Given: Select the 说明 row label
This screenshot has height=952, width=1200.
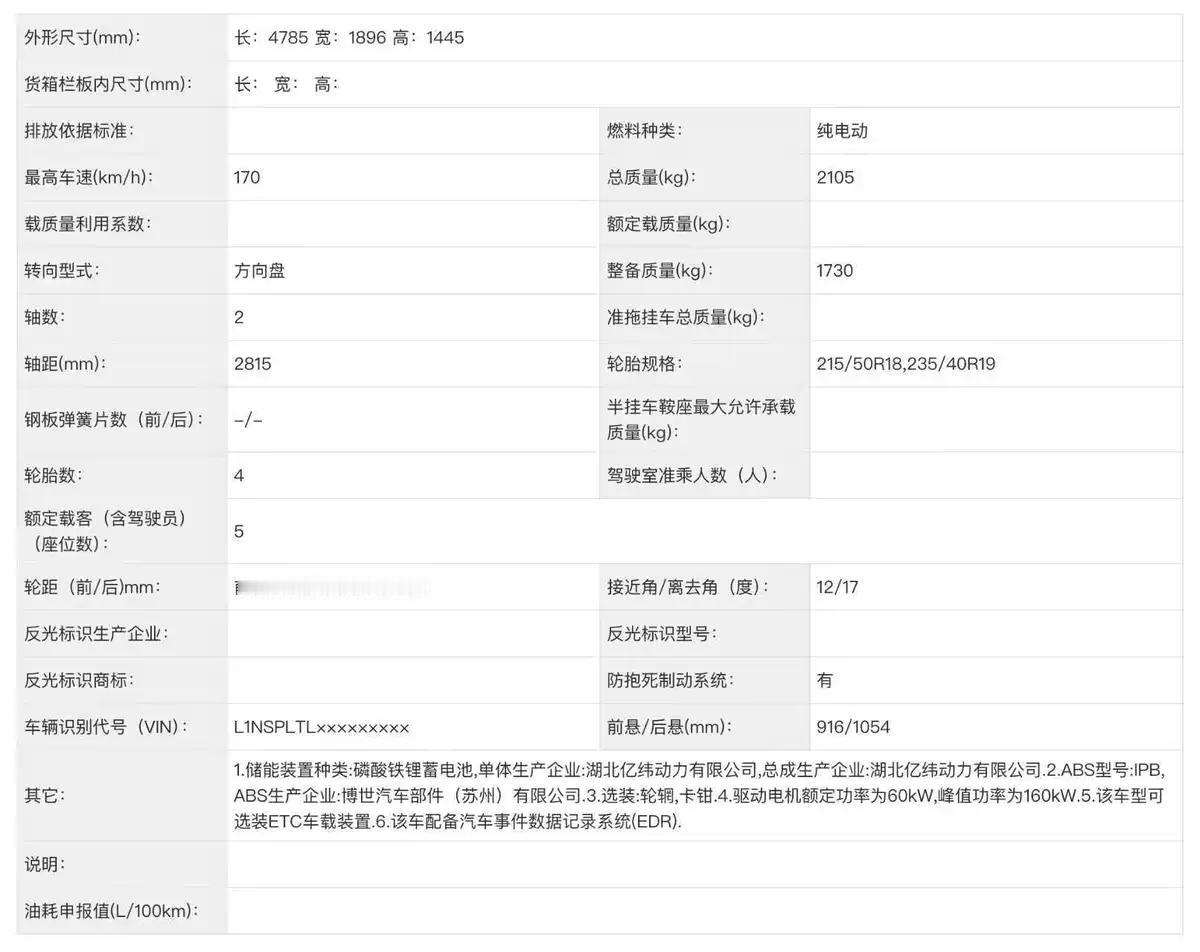Looking at the screenshot, I should (x=42, y=866).
